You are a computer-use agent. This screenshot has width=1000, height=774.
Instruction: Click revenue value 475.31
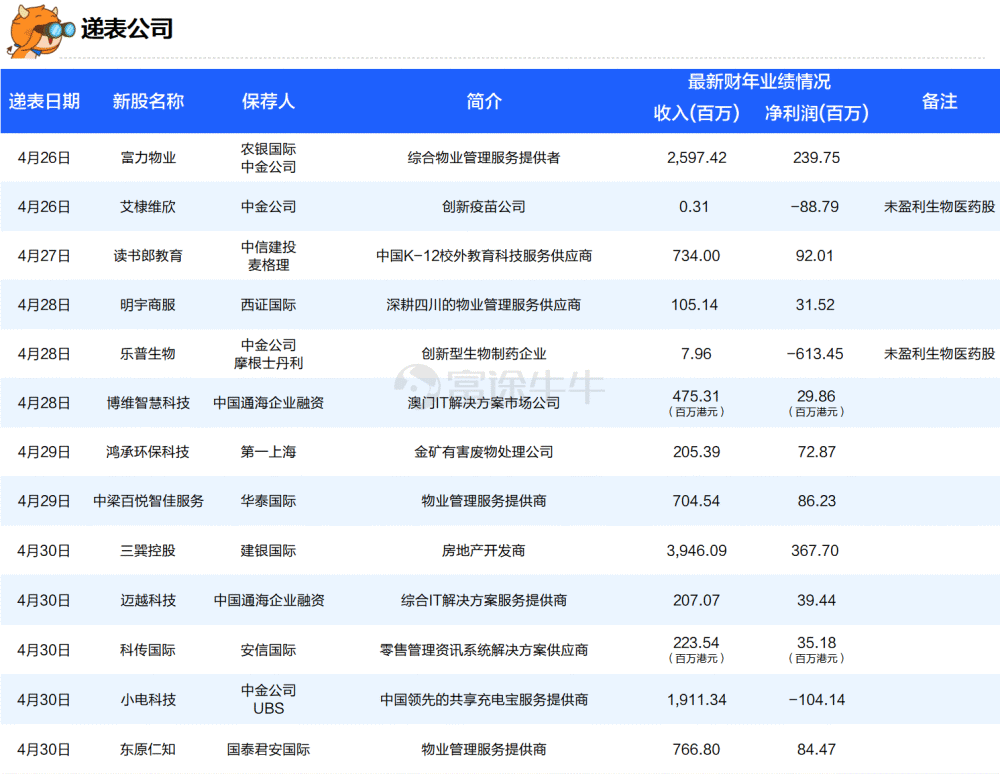coord(696,396)
